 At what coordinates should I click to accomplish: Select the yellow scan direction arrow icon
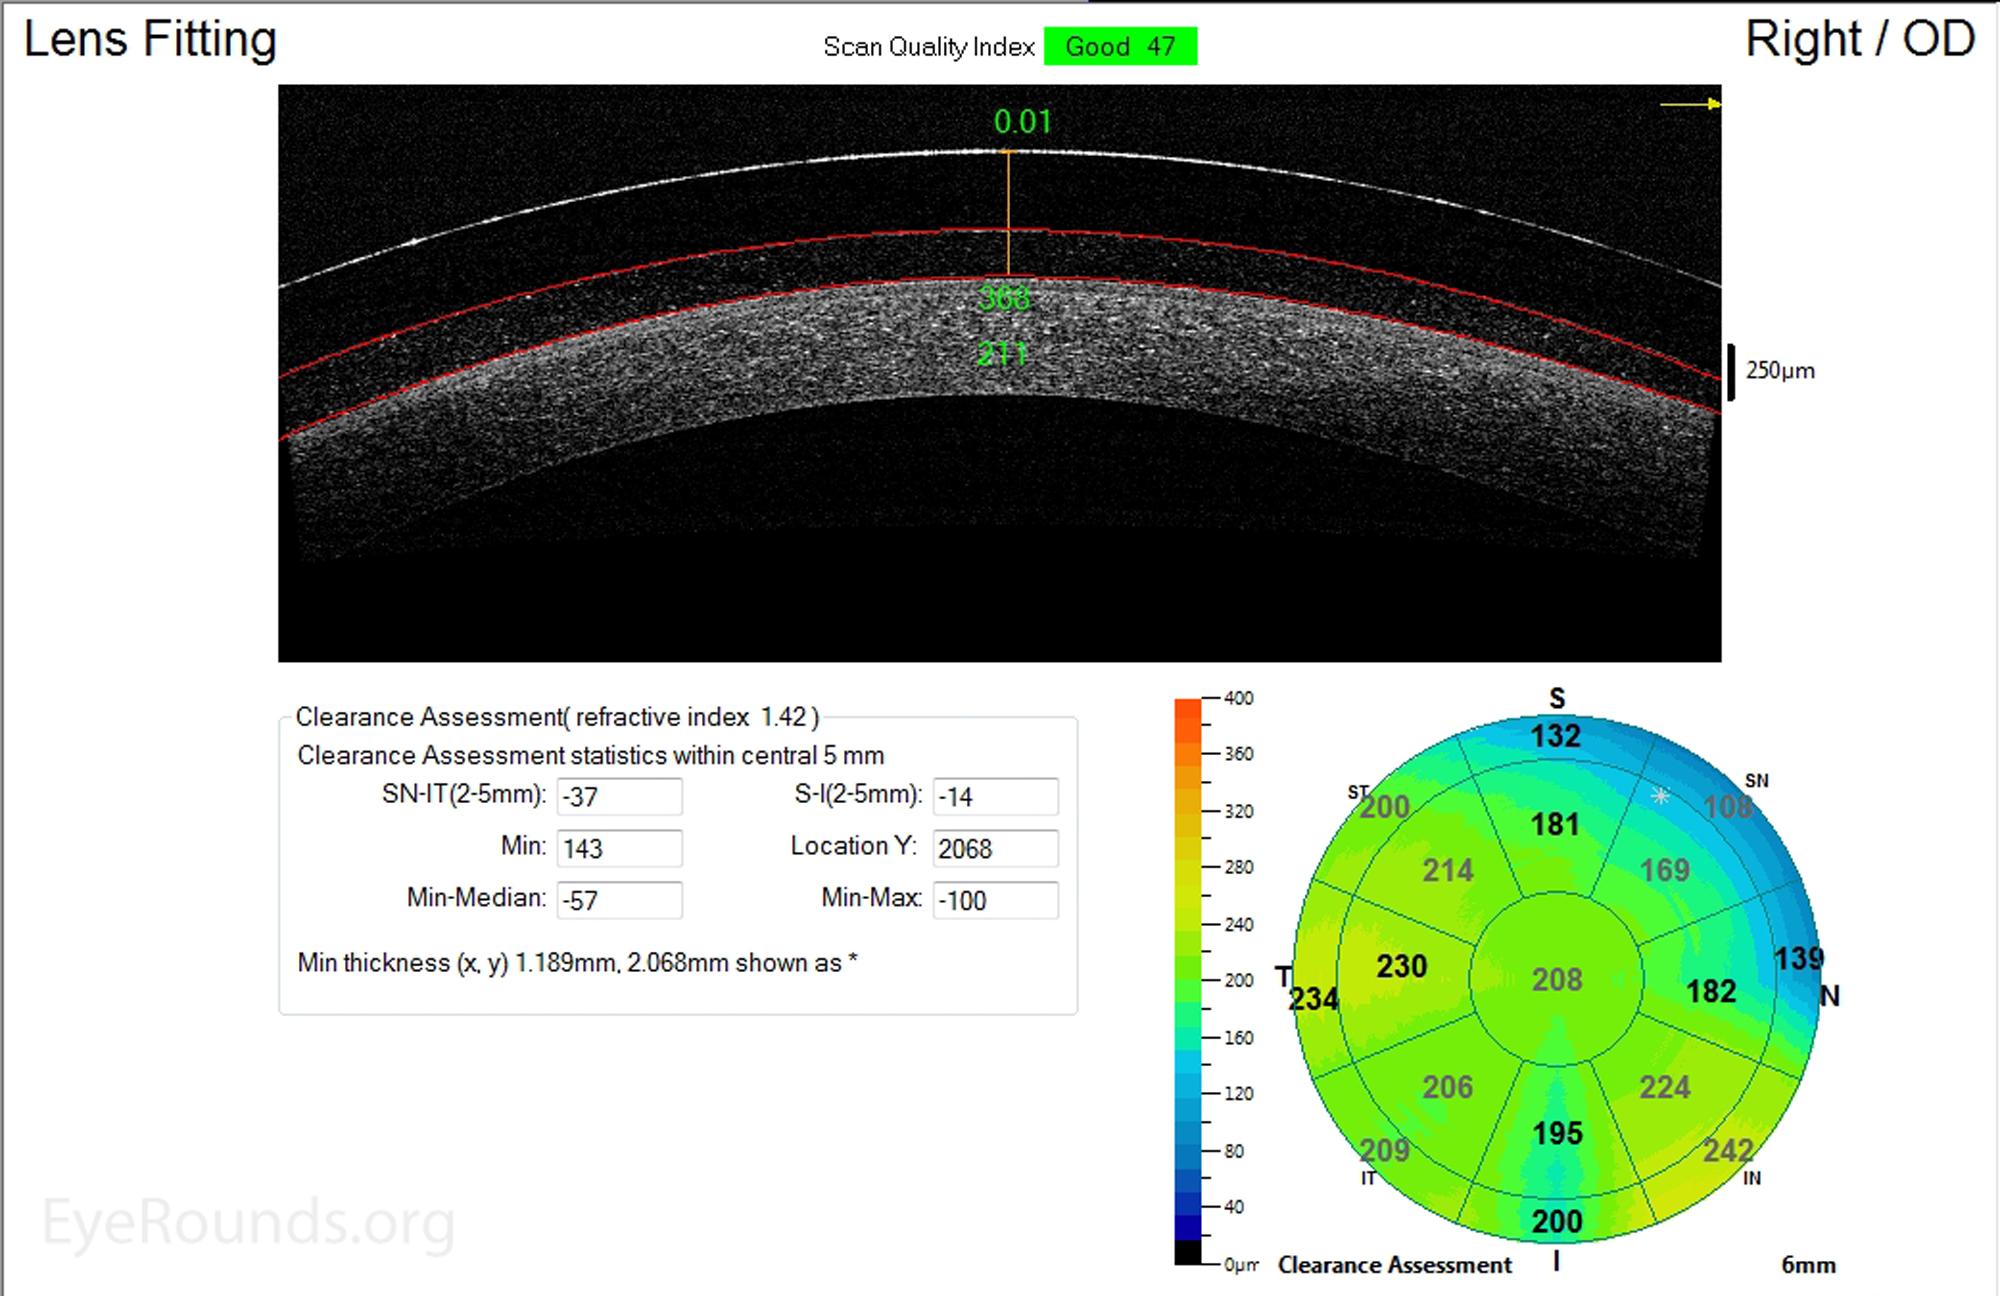coord(1690,104)
